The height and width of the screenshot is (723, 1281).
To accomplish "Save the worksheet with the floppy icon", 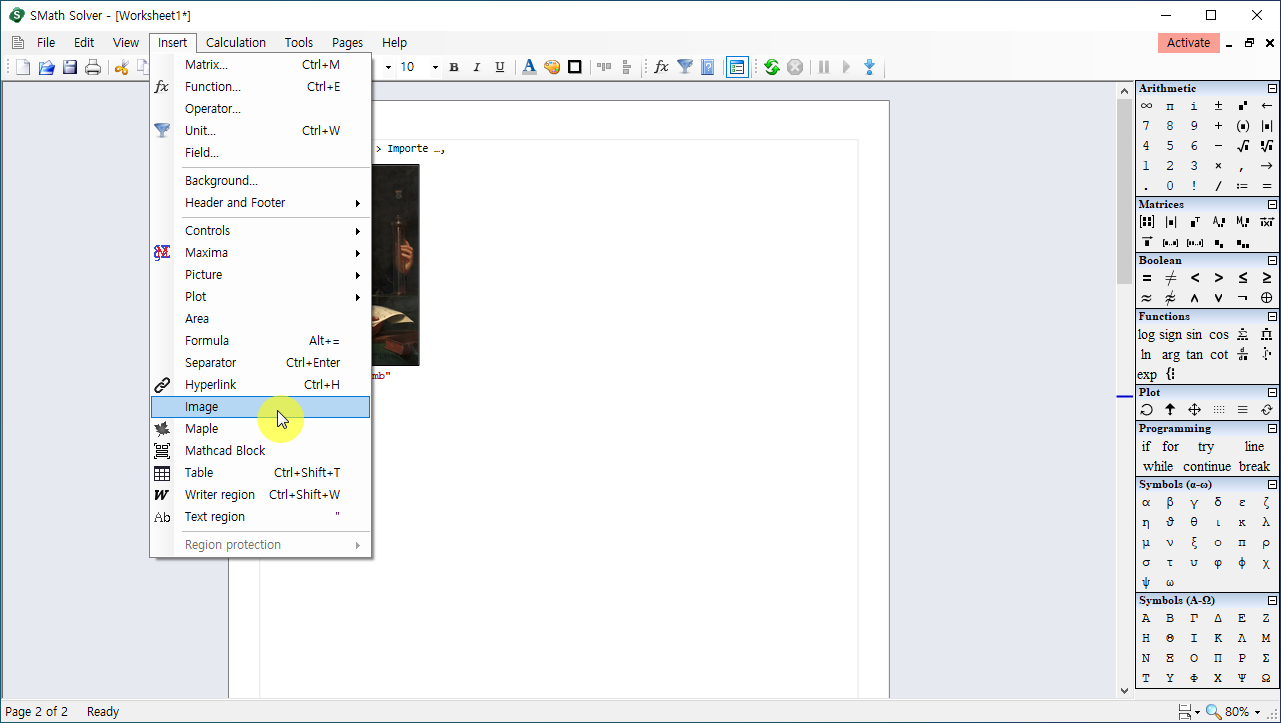I will click(x=70, y=67).
